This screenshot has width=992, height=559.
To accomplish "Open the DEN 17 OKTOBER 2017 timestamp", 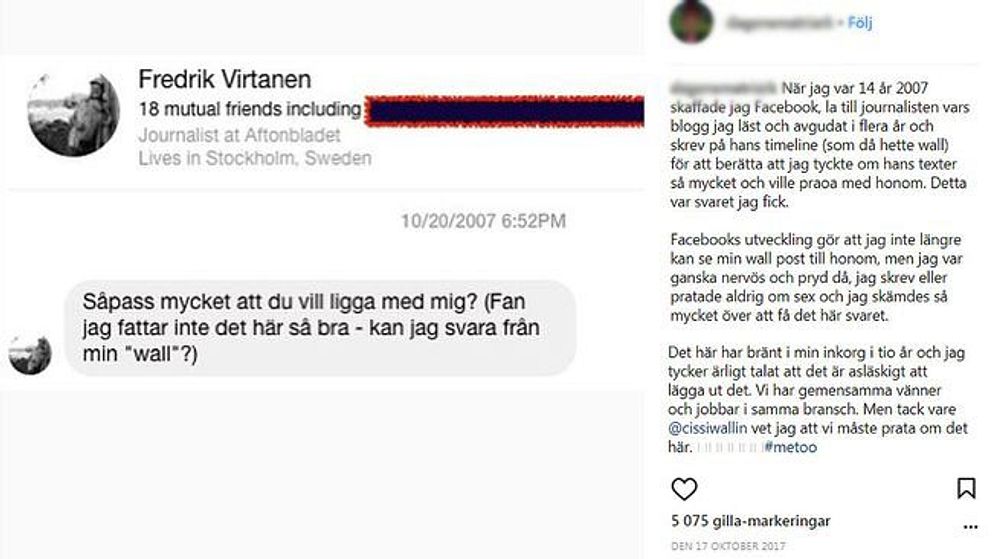I will (728, 546).
